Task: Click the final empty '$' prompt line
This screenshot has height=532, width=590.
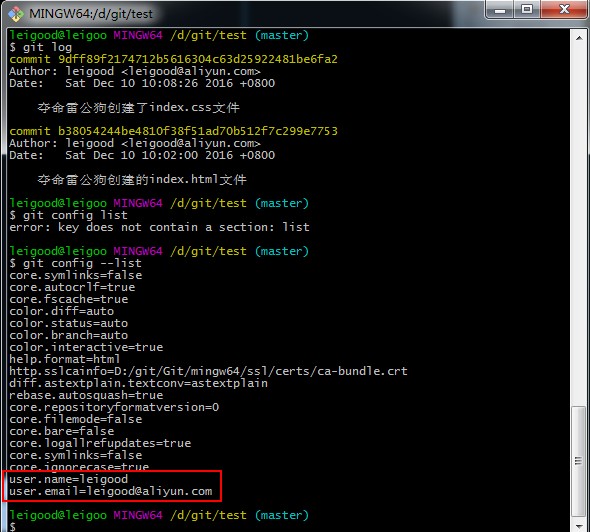Action: click(13, 526)
